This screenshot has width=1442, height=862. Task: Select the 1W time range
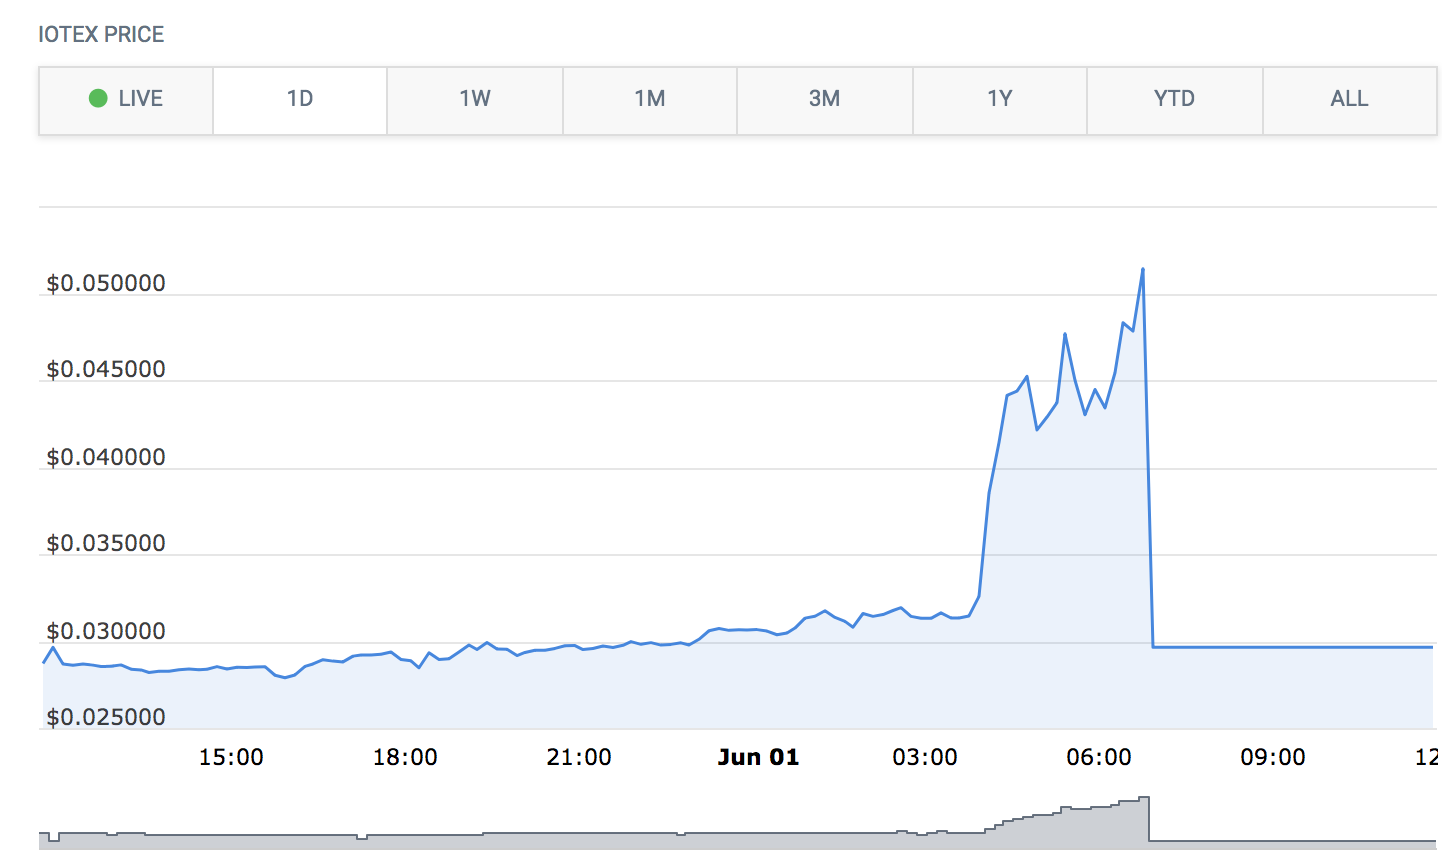tap(475, 100)
